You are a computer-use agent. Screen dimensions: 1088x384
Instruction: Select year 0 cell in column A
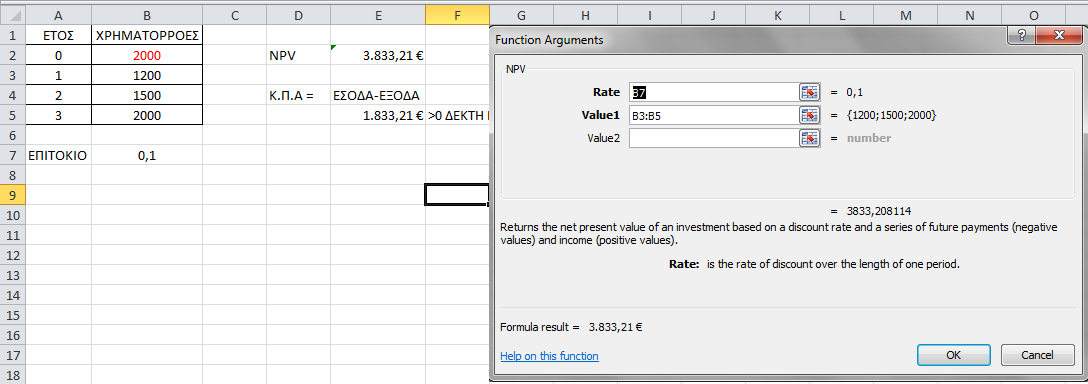click(58, 56)
